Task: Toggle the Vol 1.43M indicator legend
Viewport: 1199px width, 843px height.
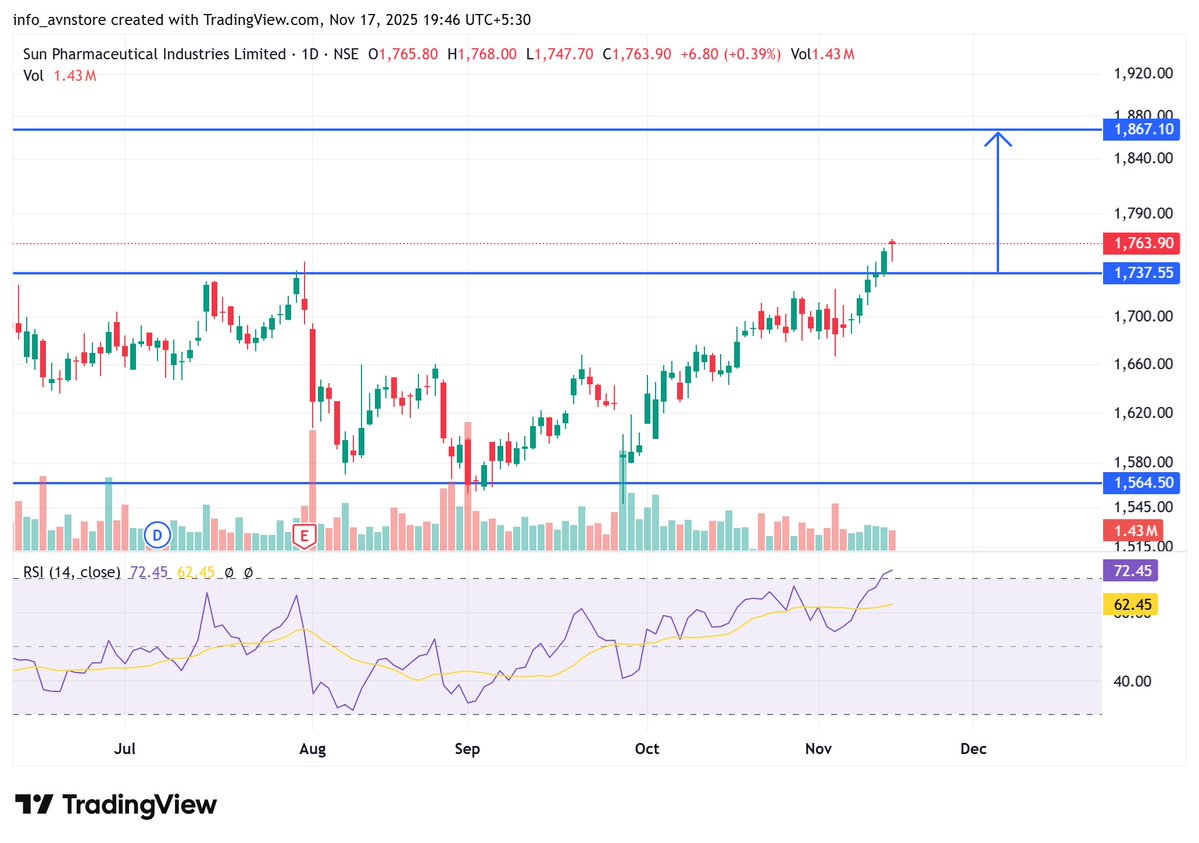Action: 57,75
